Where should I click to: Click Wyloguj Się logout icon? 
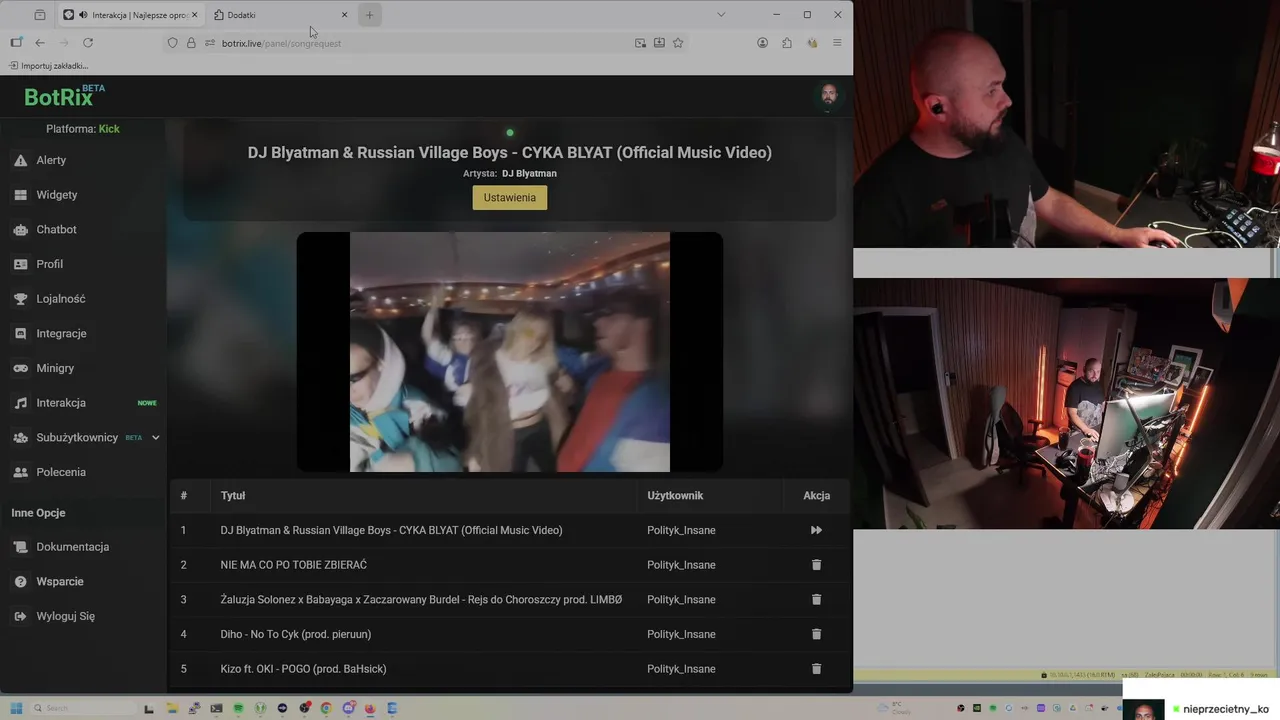[x=20, y=616]
